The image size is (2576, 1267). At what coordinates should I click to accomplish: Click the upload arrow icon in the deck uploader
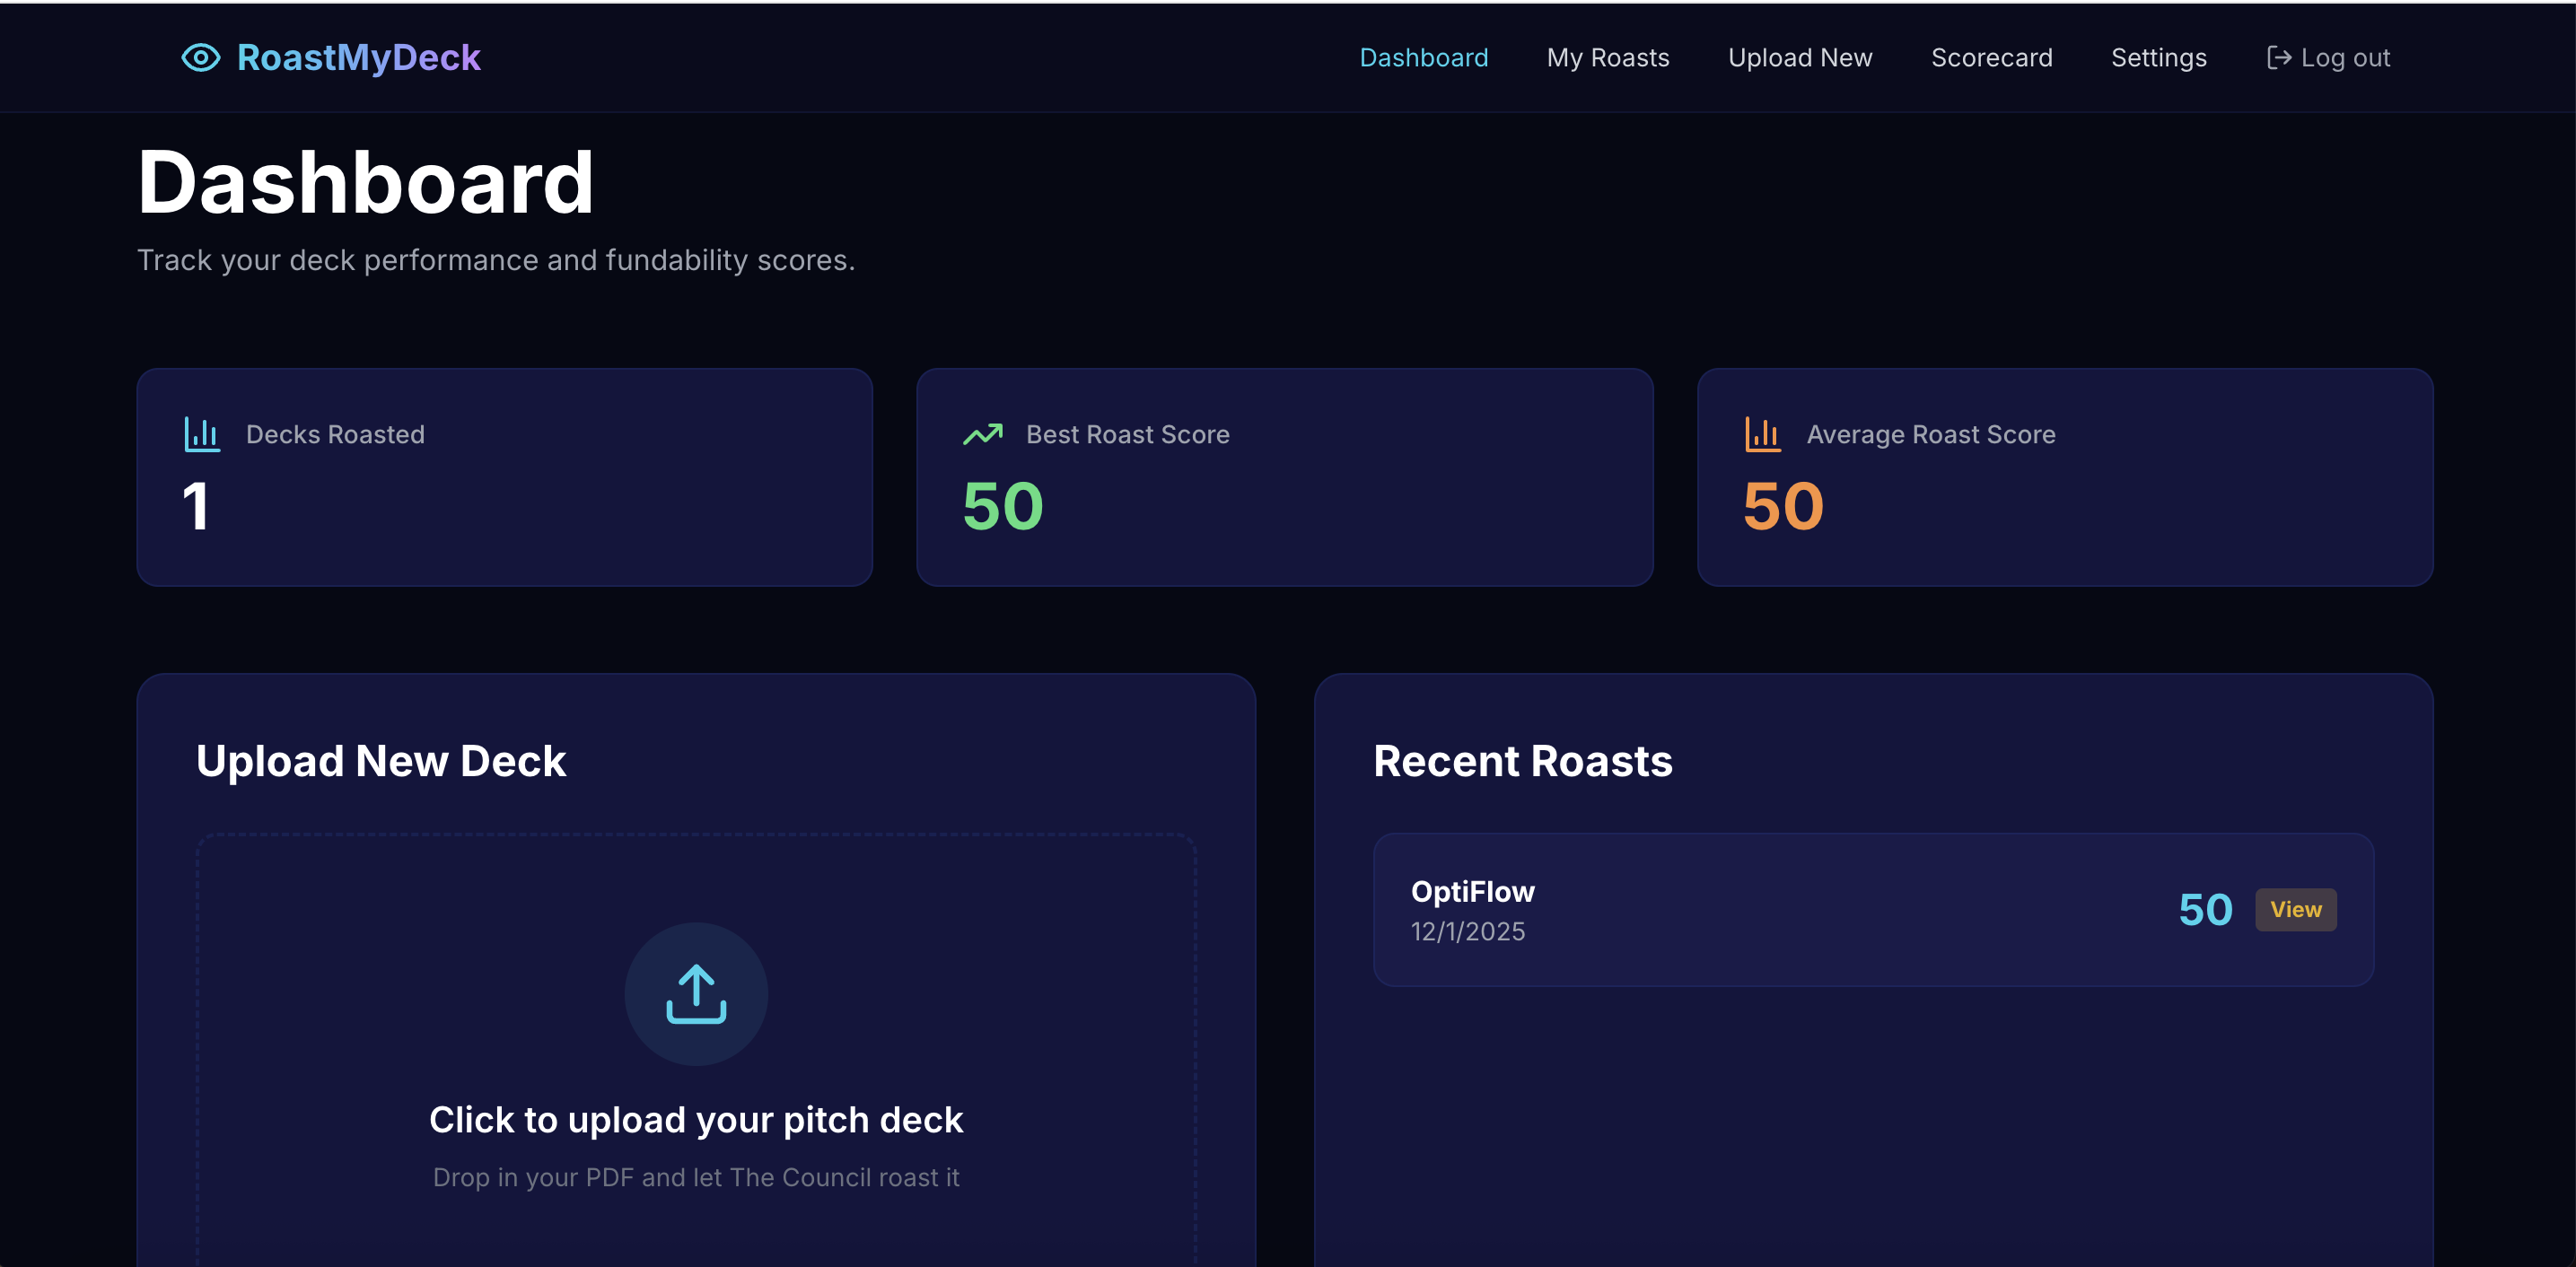(x=696, y=993)
